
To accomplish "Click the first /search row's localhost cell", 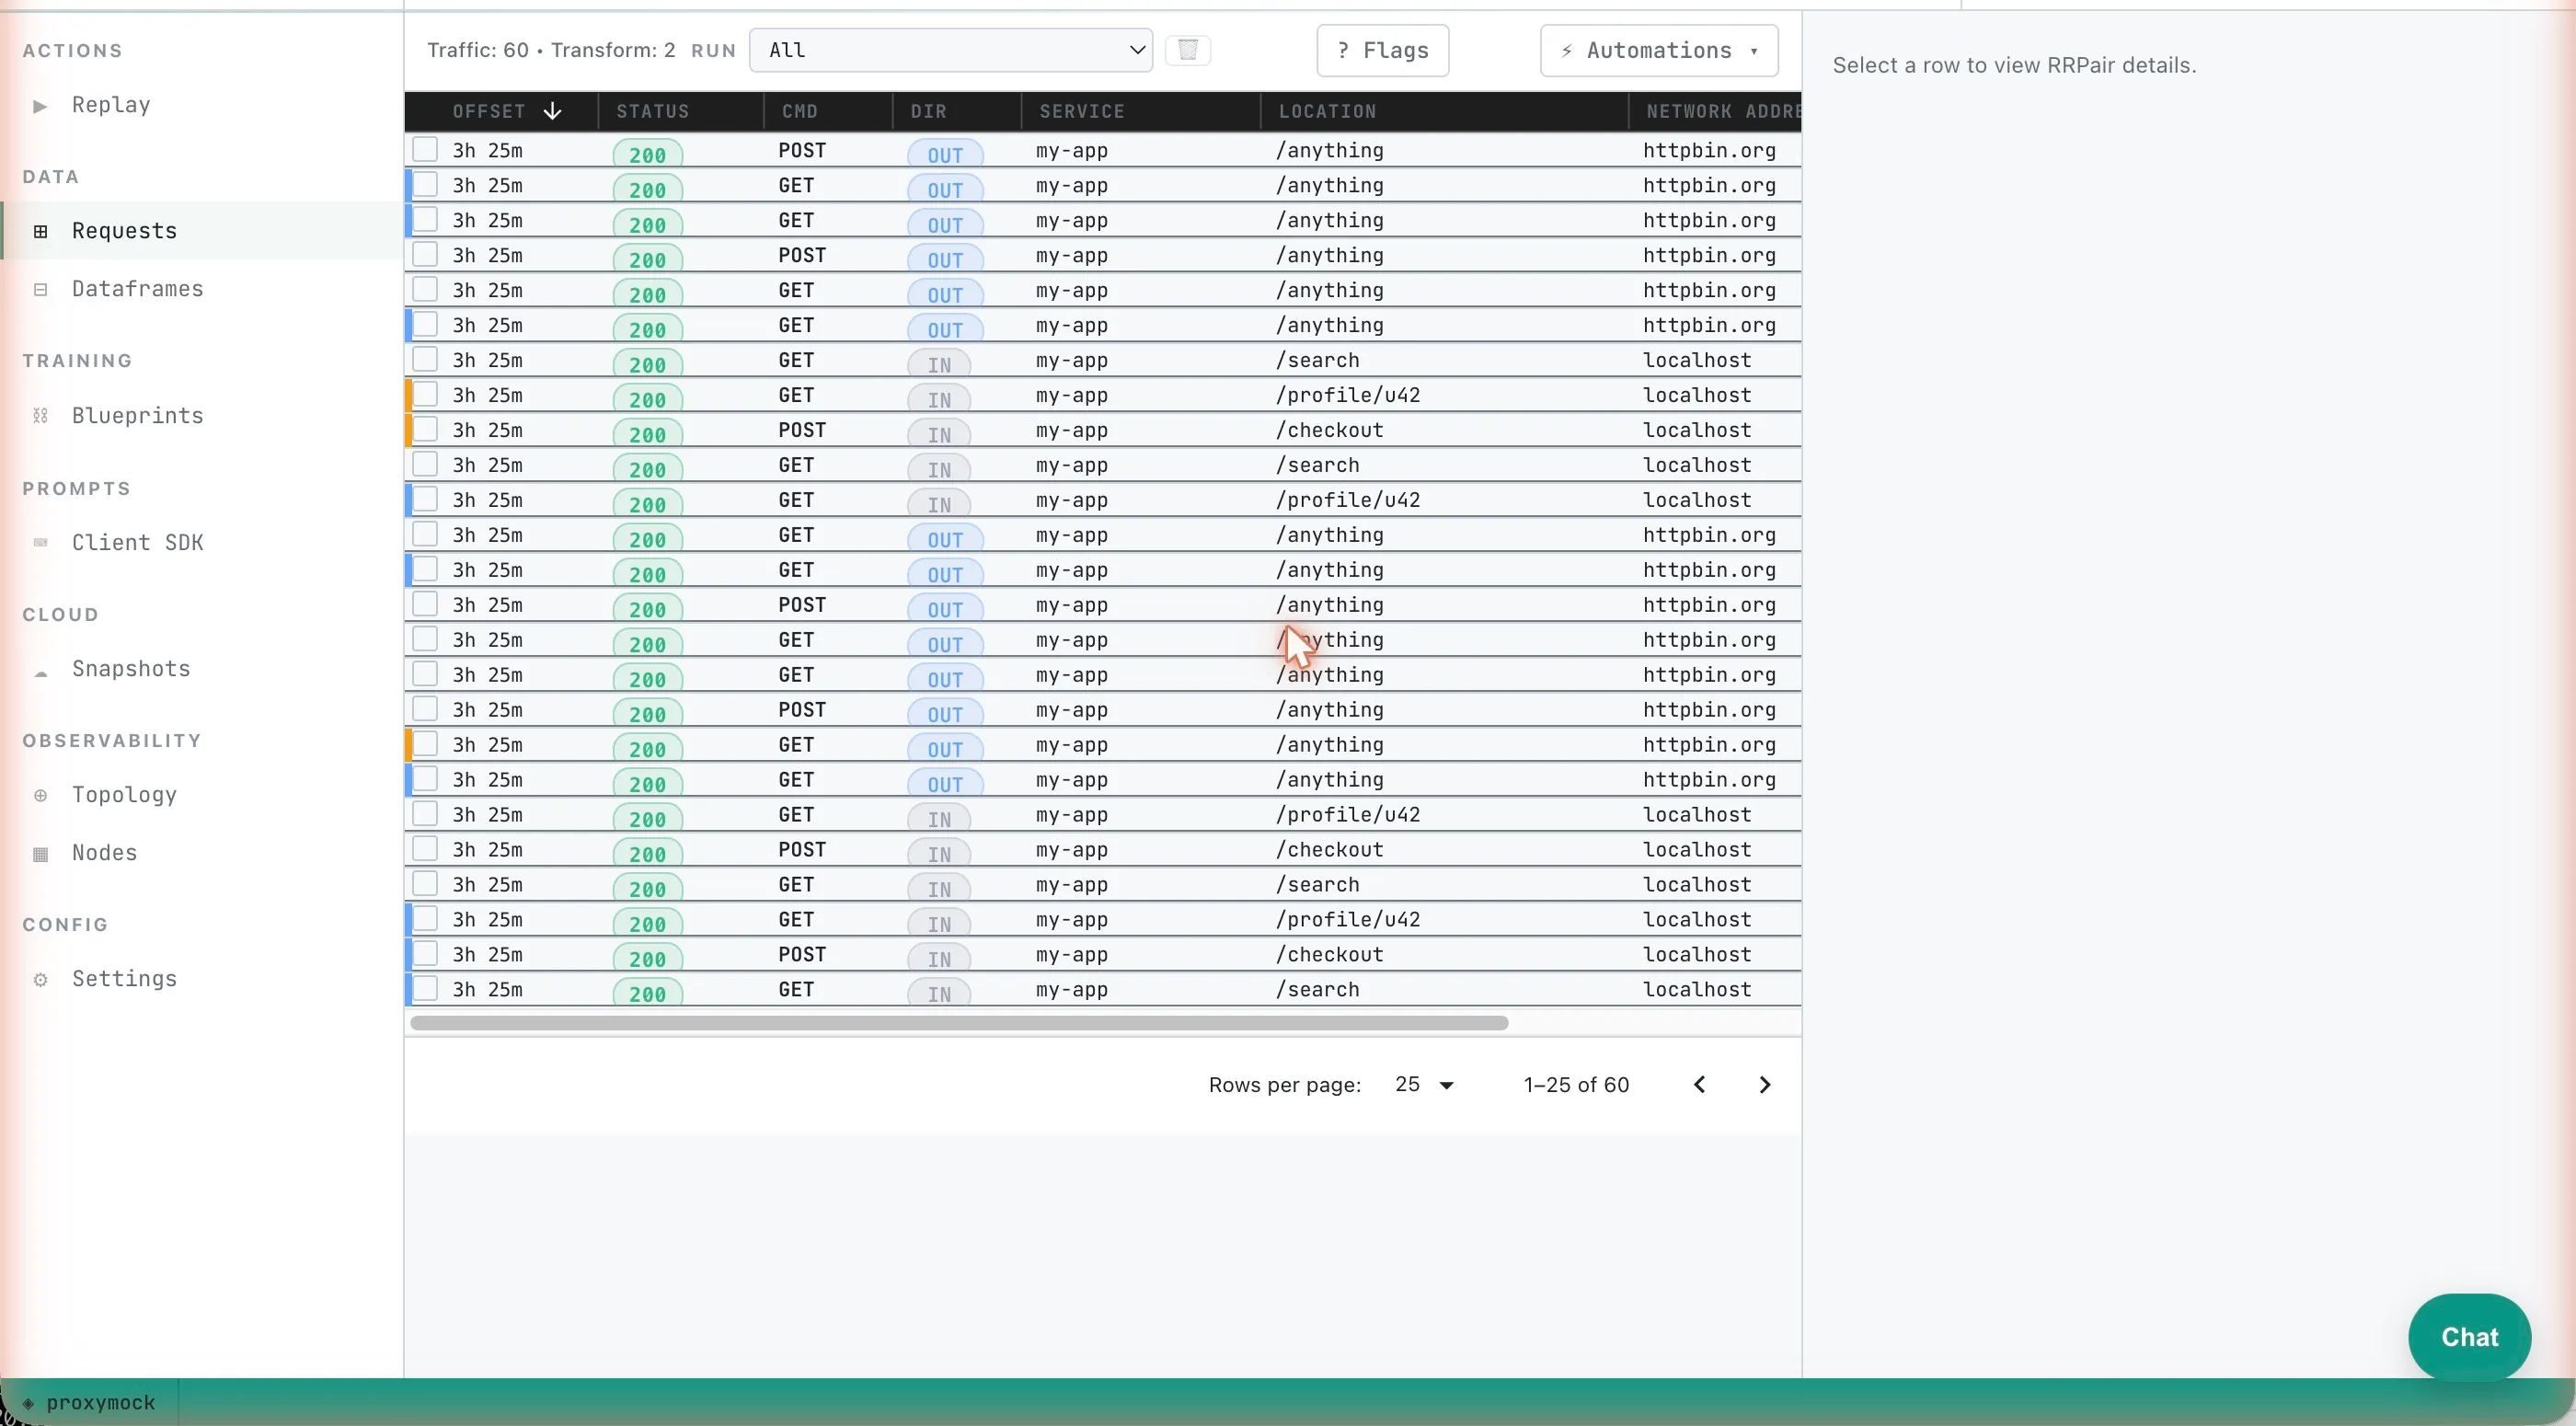I will pyautogui.click(x=1697, y=360).
